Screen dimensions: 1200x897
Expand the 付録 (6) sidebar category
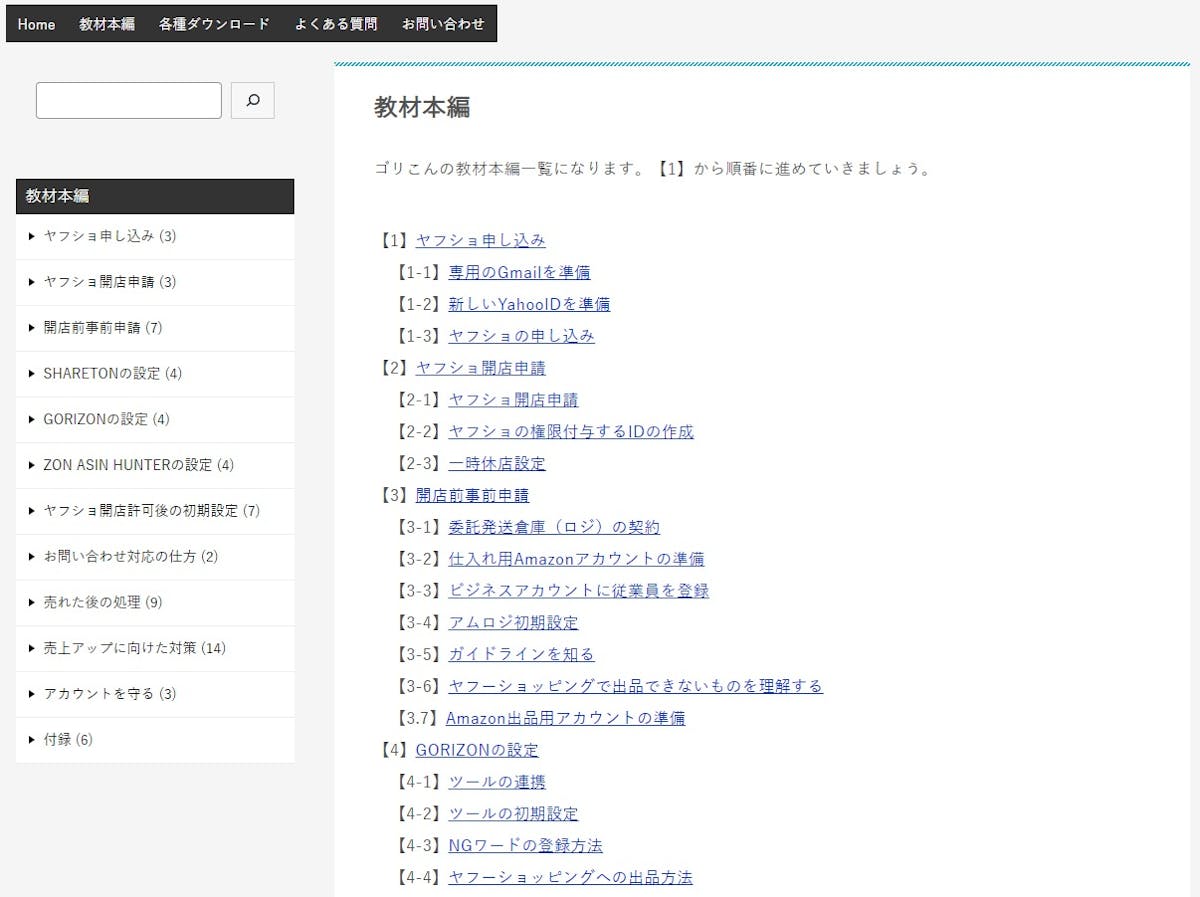click(67, 740)
